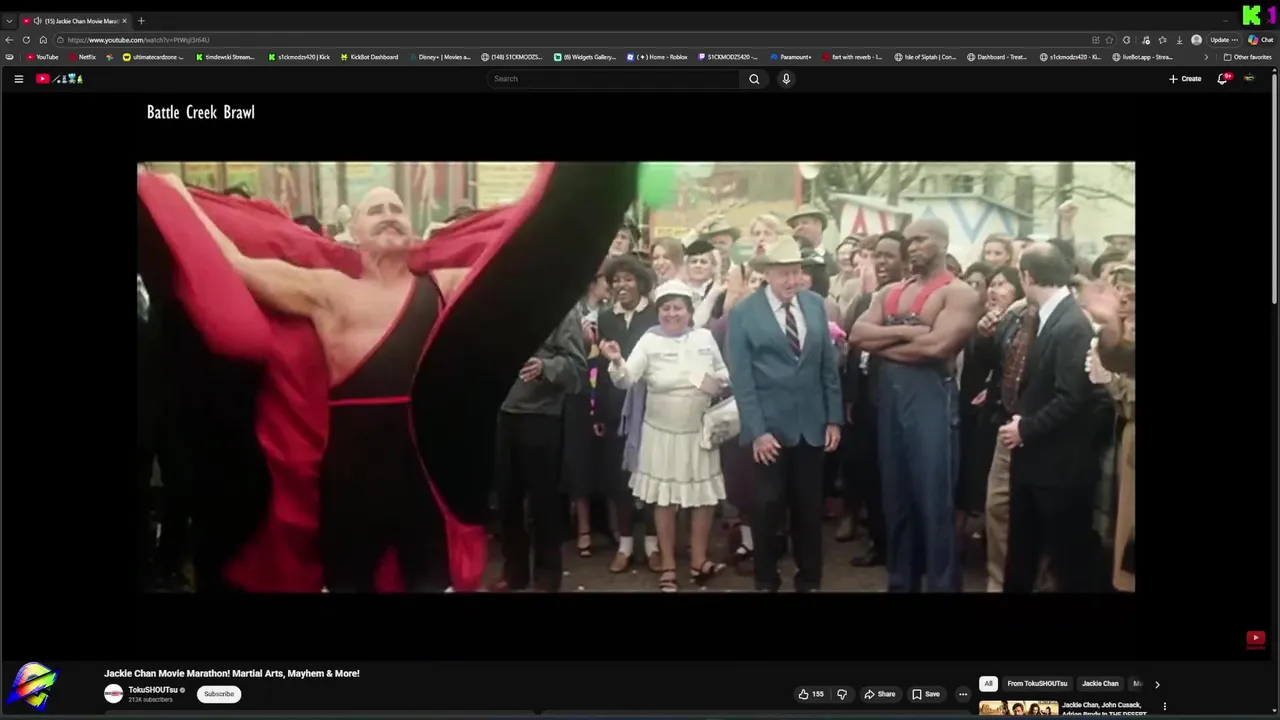The width and height of the screenshot is (1280, 720).
Task: Subscribe to TokuSHOUTsu
Action: (x=219, y=694)
